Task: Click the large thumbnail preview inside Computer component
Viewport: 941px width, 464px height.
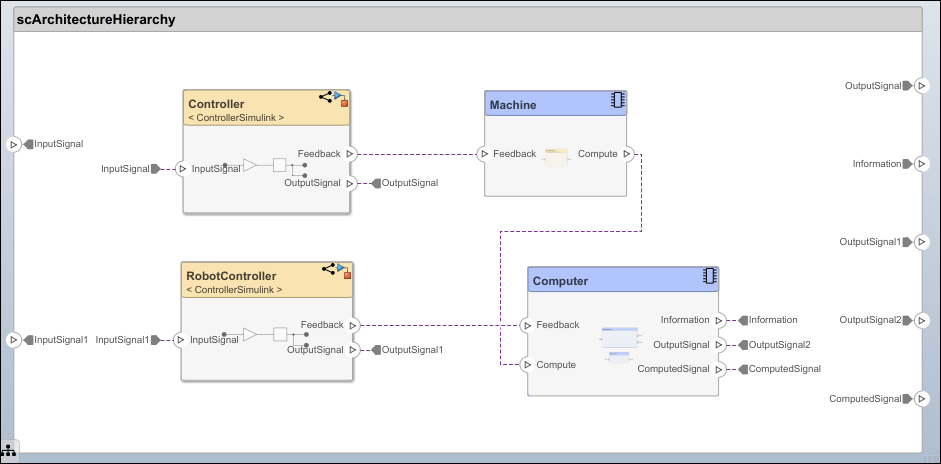Action: coord(619,337)
